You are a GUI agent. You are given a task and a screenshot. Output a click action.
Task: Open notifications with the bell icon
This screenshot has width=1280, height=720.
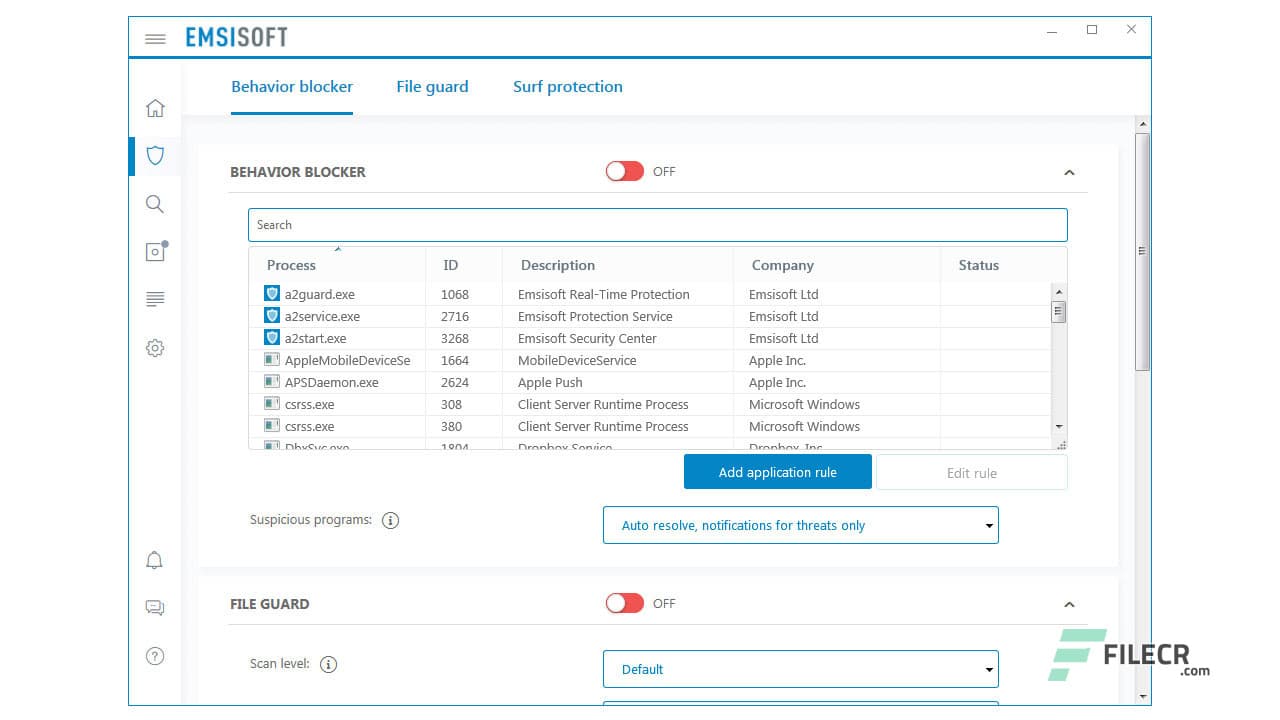click(x=155, y=560)
